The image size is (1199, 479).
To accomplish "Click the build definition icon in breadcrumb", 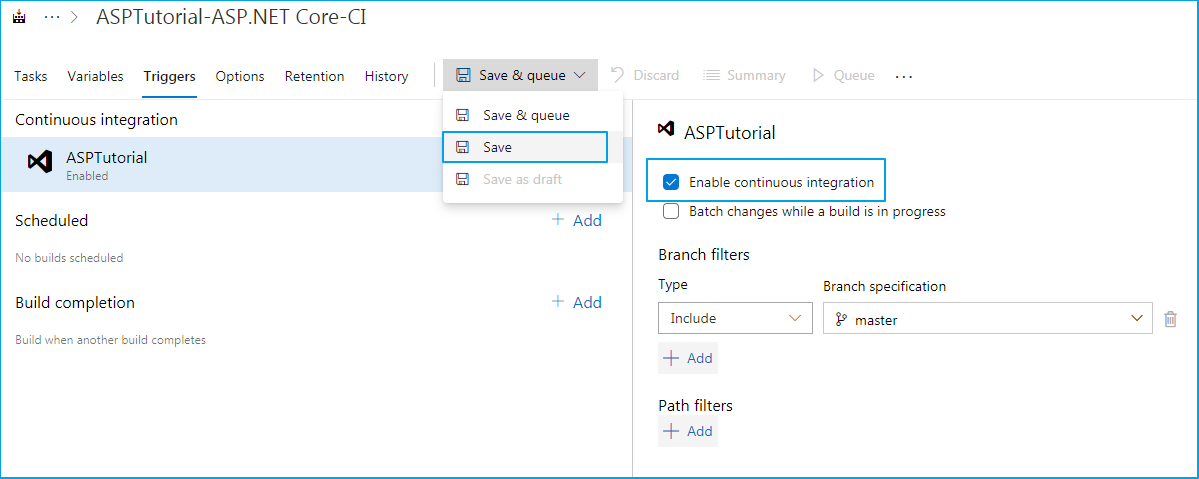I will pyautogui.click(x=19, y=18).
